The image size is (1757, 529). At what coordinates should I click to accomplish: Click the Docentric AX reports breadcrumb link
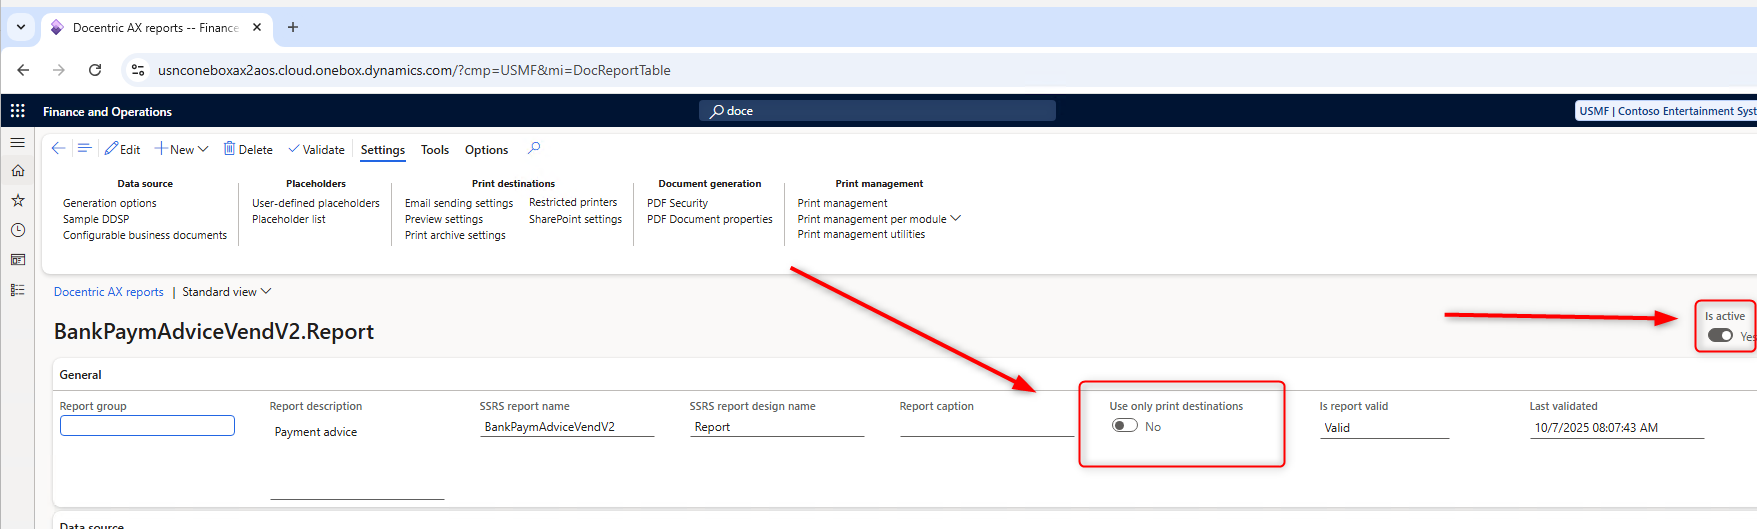(x=109, y=292)
